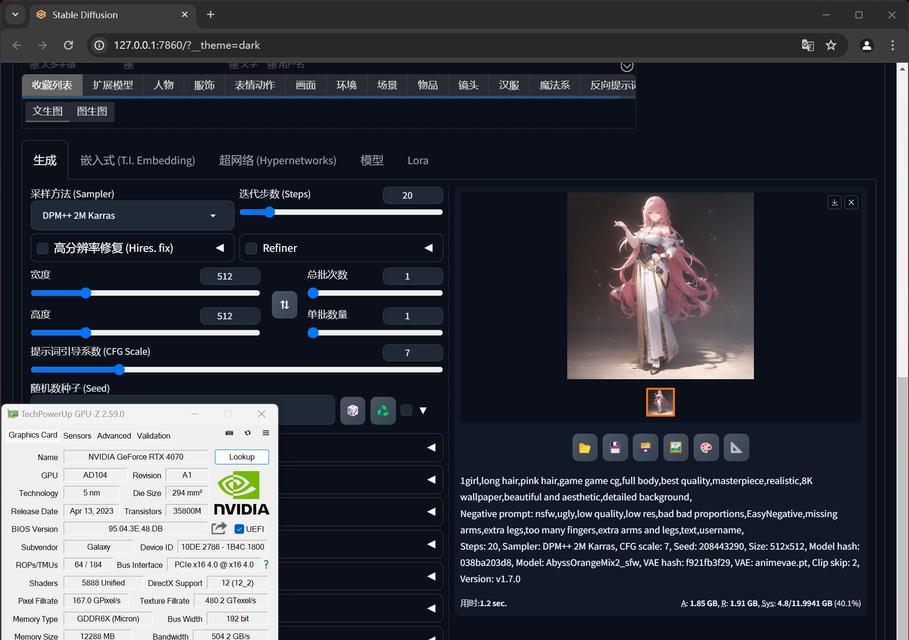Click the Lookup button in GPU-Z

click(242, 457)
